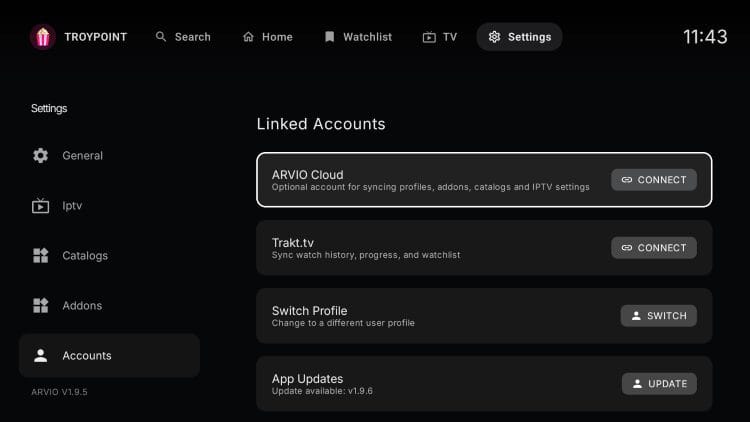Click the App Updates title text

[308, 378]
